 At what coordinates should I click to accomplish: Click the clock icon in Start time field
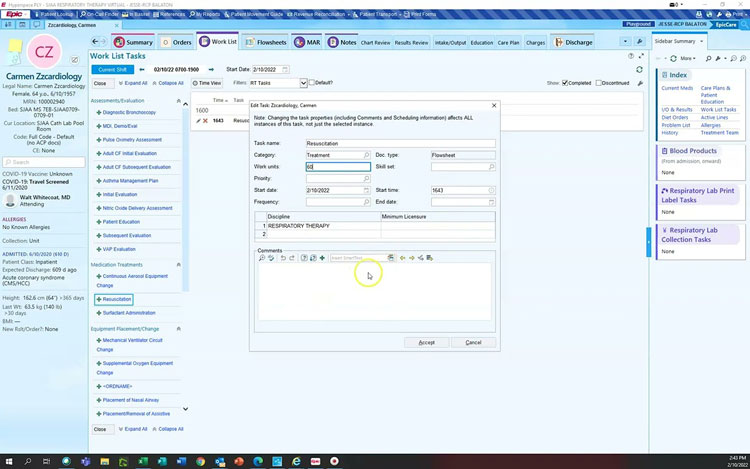491,190
